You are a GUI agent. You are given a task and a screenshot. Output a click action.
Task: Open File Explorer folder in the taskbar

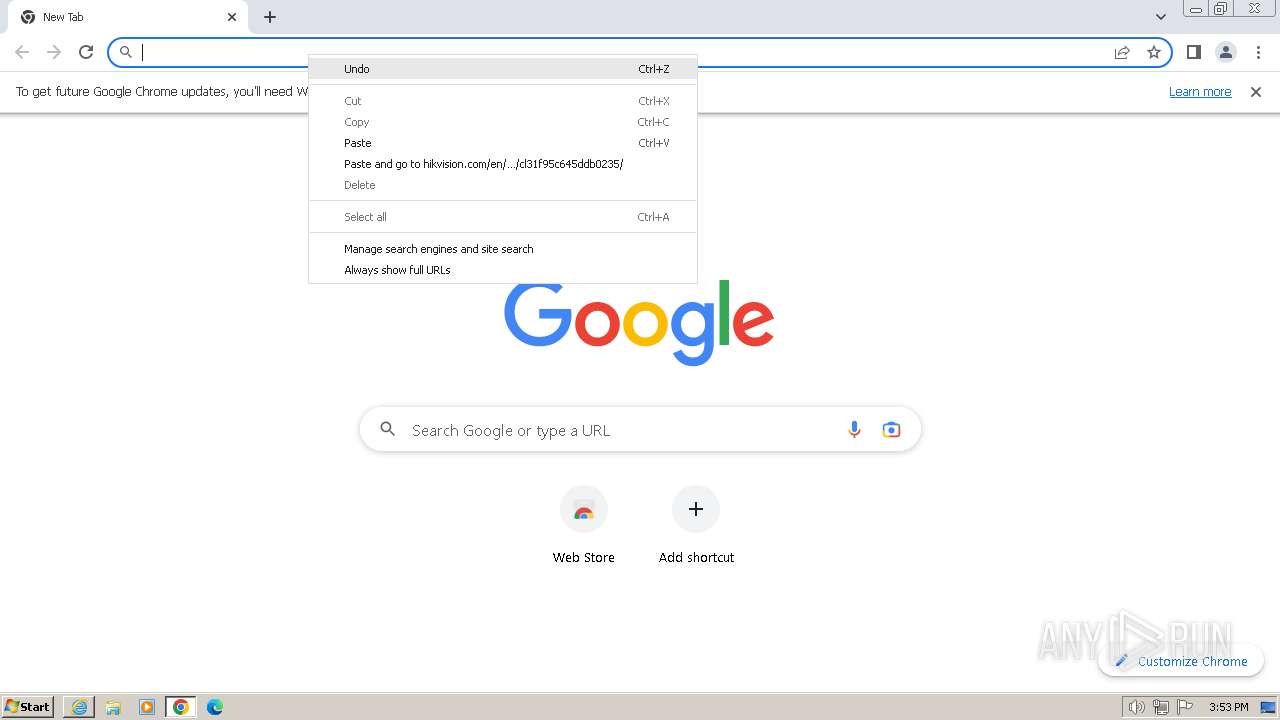113,707
